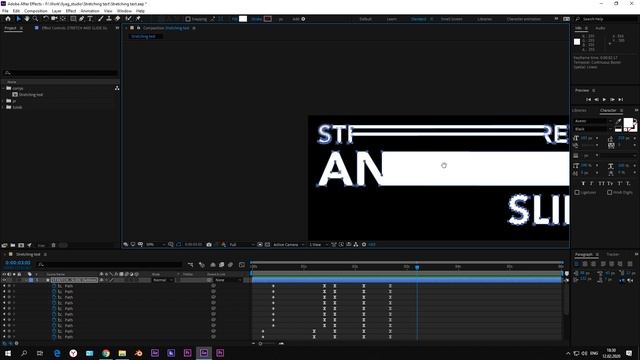The image size is (640, 360).
Task: Jump to last frame in Preview panel
Action: point(621,100)
